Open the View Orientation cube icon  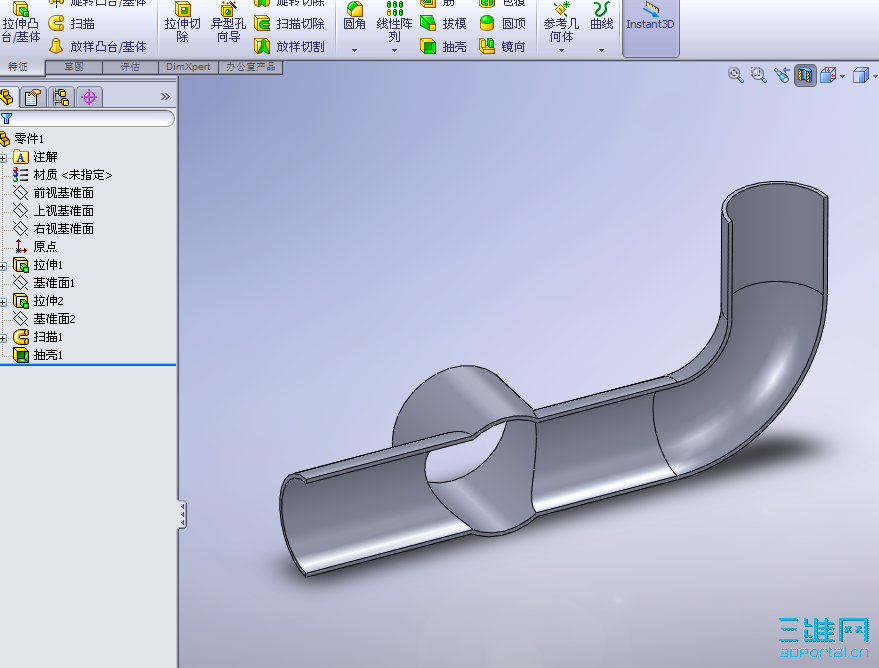coord(828,75)
